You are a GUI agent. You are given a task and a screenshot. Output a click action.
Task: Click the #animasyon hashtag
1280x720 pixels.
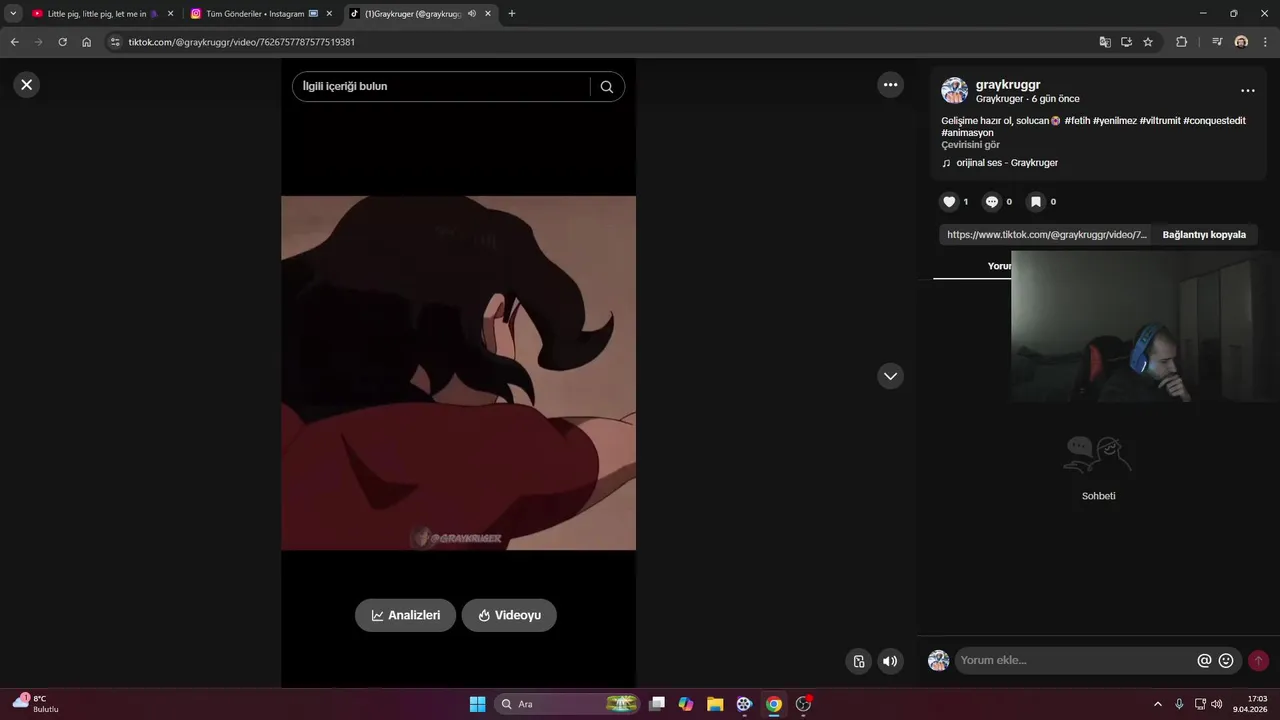[x=967, y=132]
